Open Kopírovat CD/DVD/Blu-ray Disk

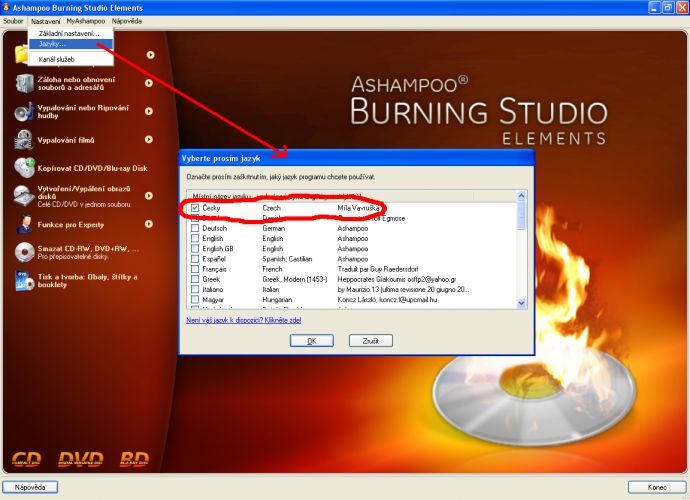[92, 168]
